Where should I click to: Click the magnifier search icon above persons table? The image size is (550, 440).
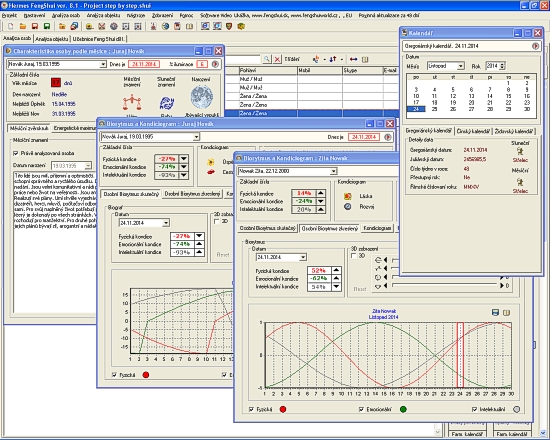click(x=267, y=59)
